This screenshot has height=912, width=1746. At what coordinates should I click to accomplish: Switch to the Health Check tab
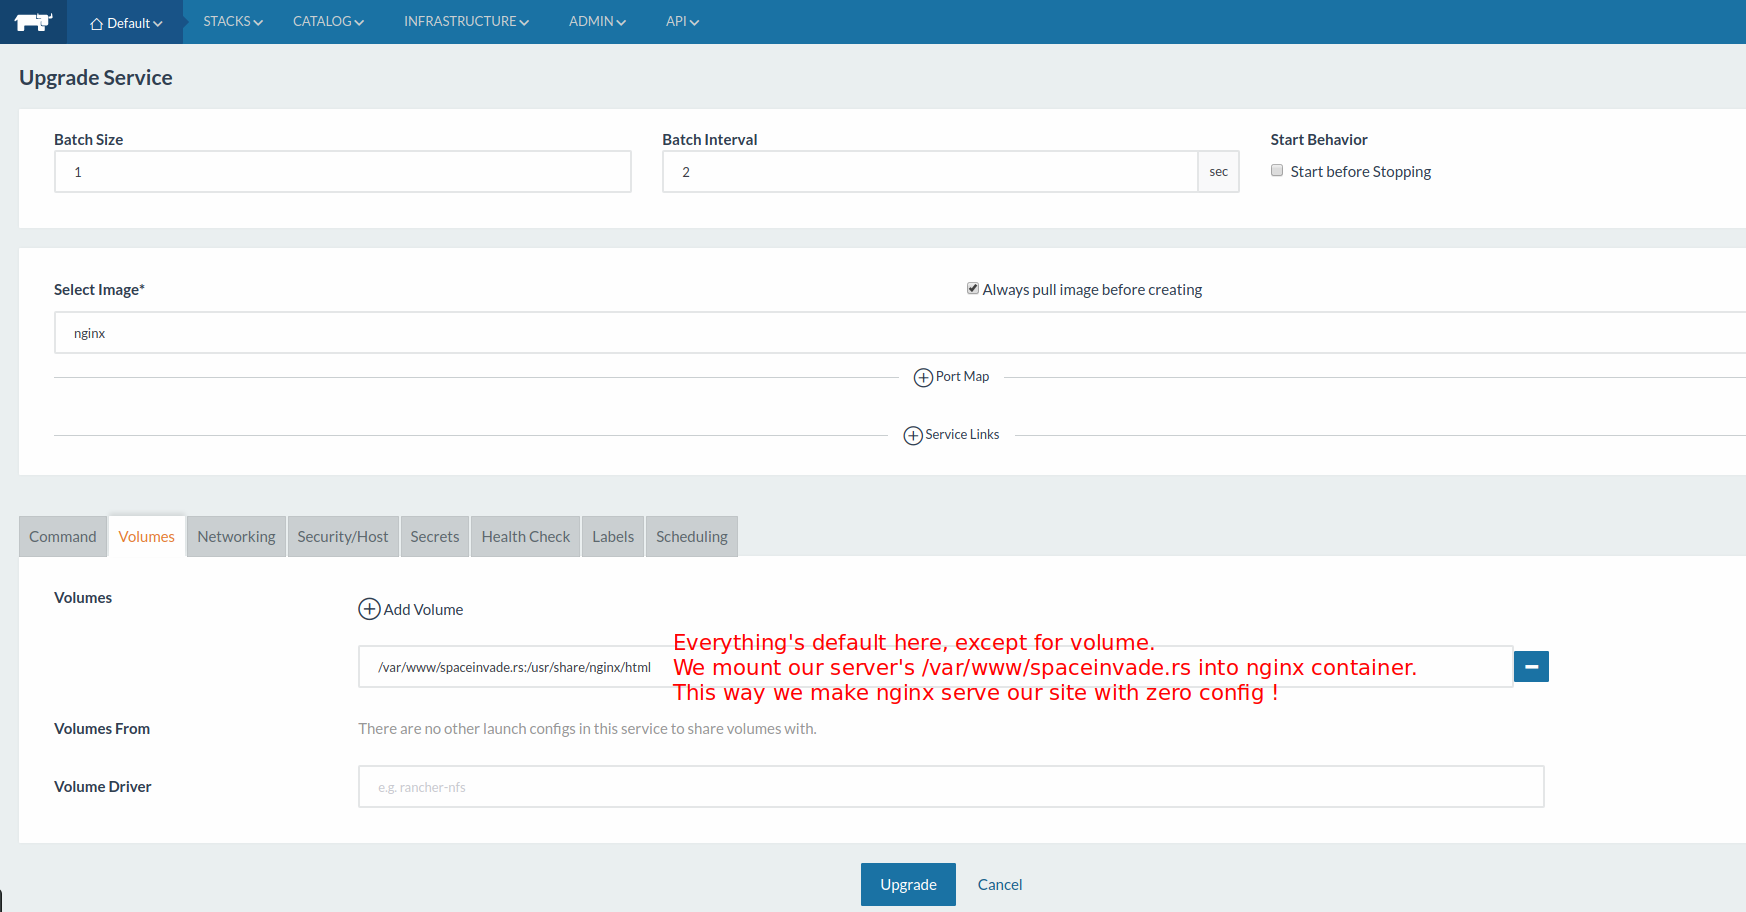pyautogui.click(x=526, y=537)
